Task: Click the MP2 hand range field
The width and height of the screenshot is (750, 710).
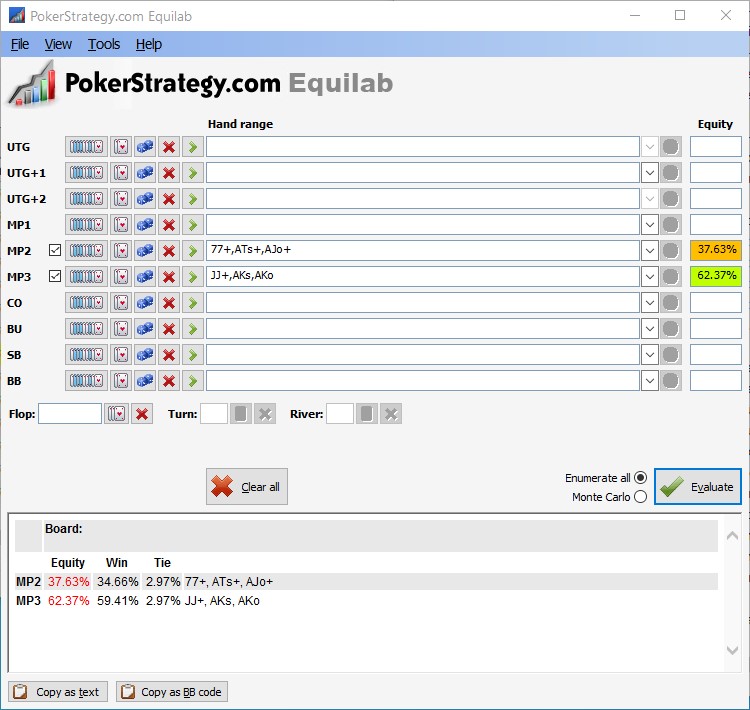Action: pyautogui.click(x=423, y=251)
